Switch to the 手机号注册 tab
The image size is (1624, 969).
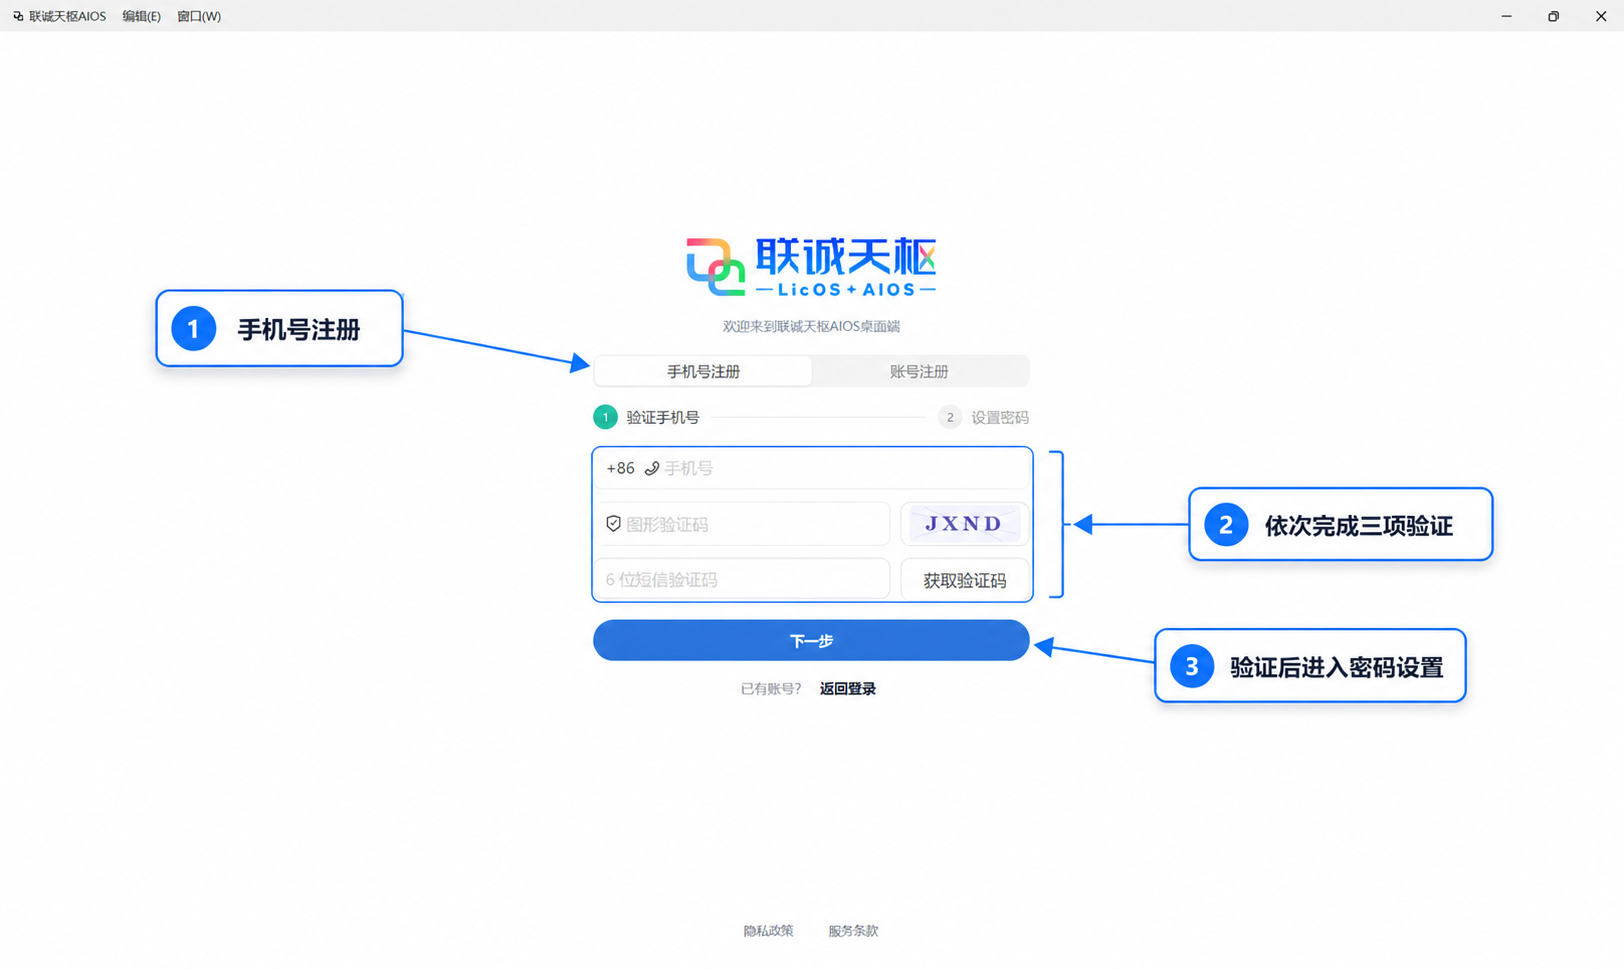tap(703, 371)
